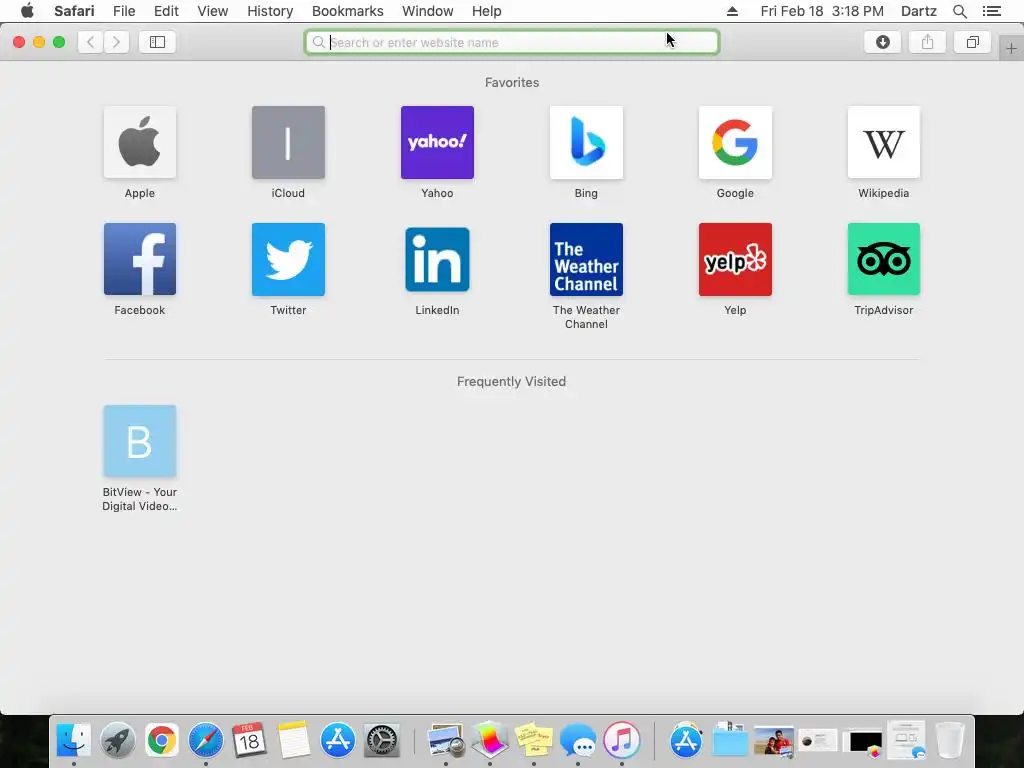Open App Store next to System Preferences

click(338, 741)
